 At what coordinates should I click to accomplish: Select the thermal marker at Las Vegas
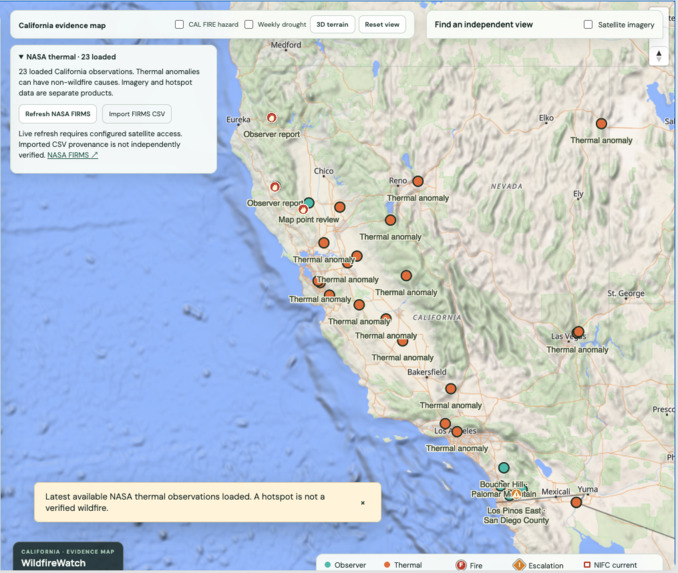pos(578,332)
